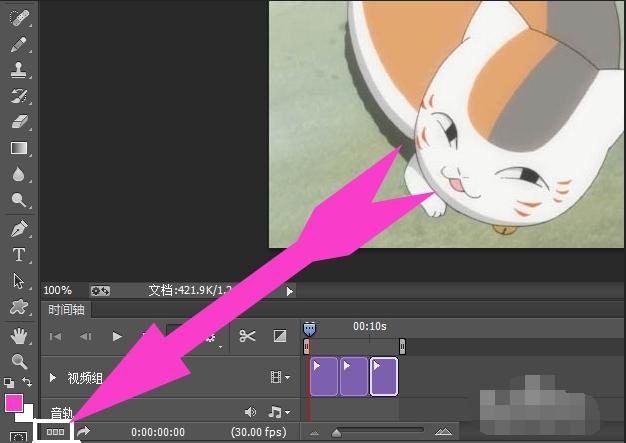Select the Healing Brush tool

pos(19,20)
